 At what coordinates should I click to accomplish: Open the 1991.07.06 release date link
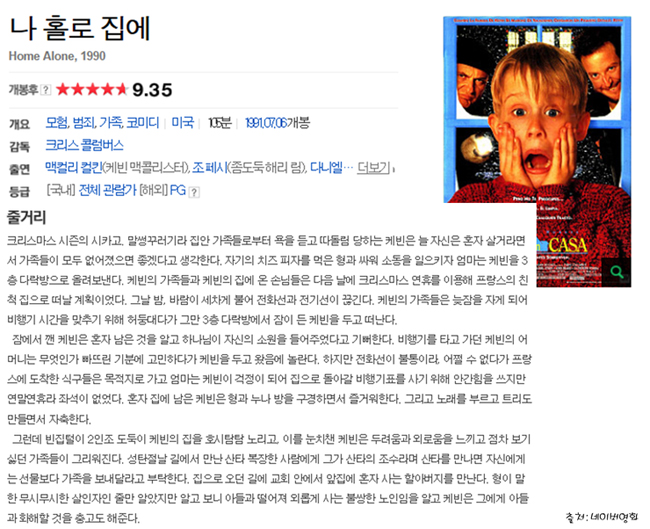coord(266,123)
